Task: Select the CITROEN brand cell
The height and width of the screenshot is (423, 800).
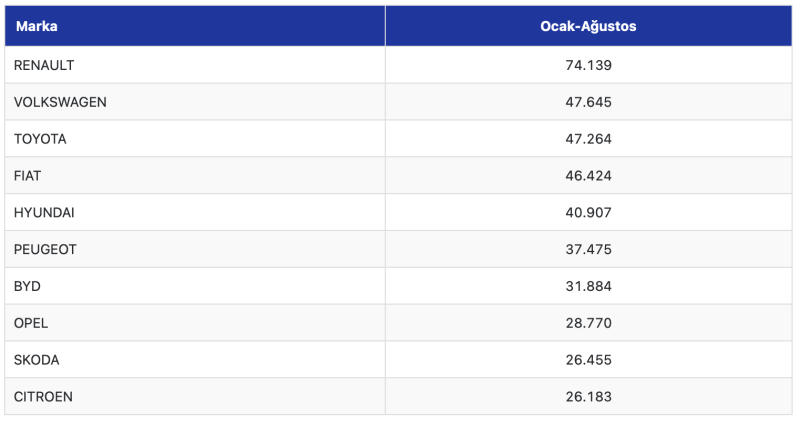Action: 195,396
